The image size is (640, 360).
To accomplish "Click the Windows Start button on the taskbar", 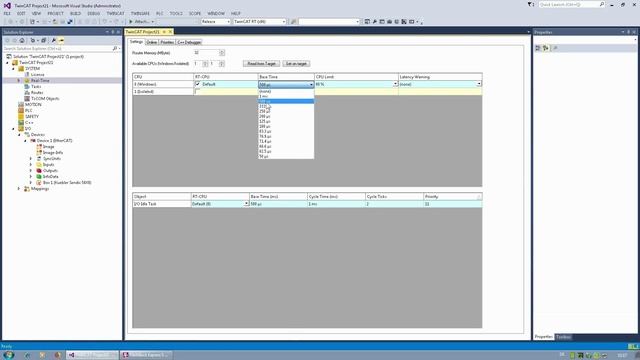I will point(9,355).
